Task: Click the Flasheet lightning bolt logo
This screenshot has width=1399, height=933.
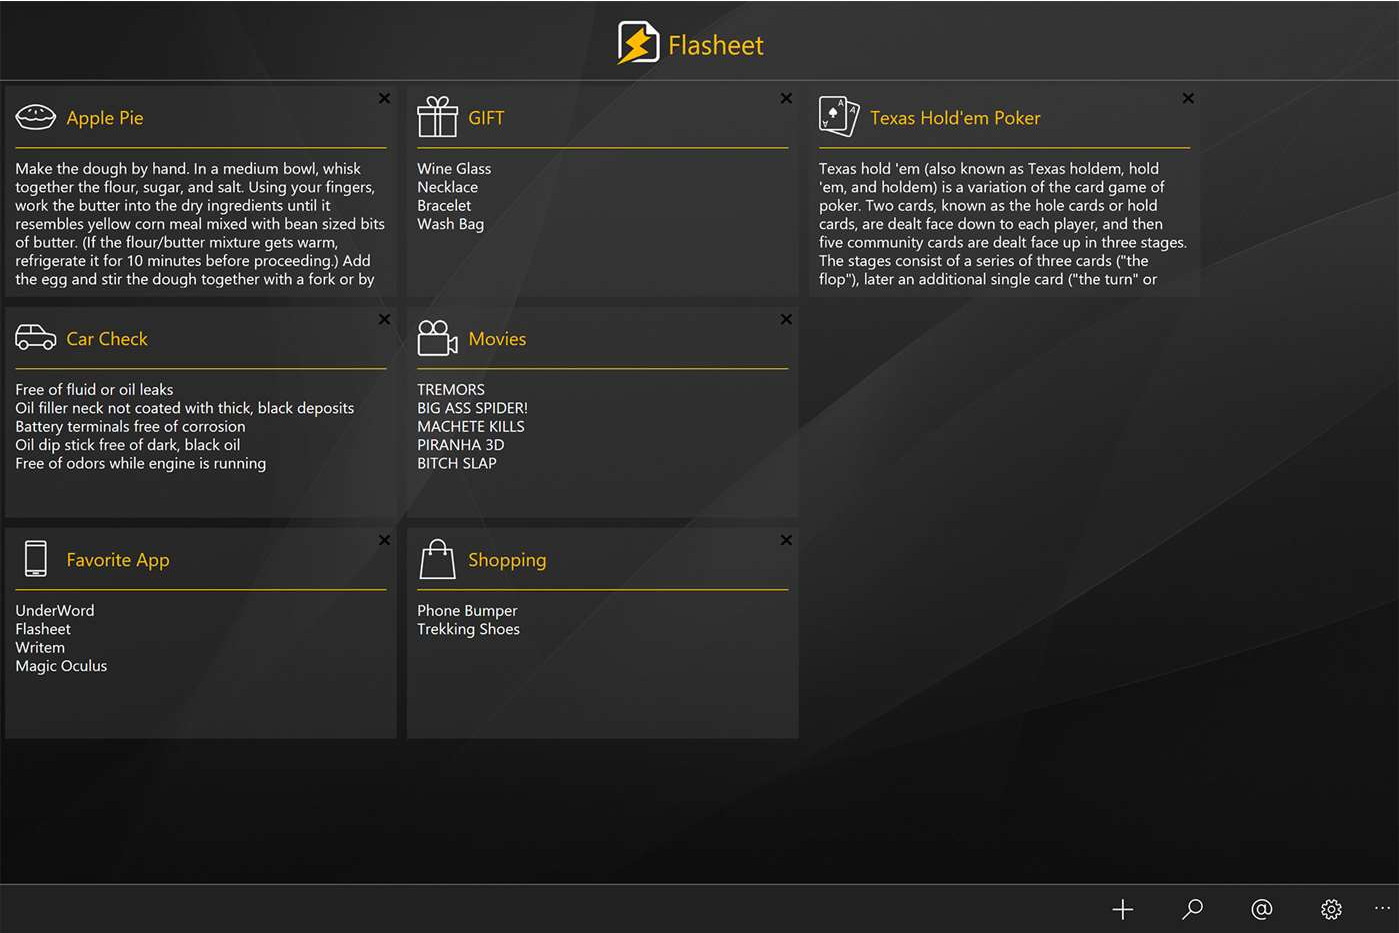Action: 639,44
